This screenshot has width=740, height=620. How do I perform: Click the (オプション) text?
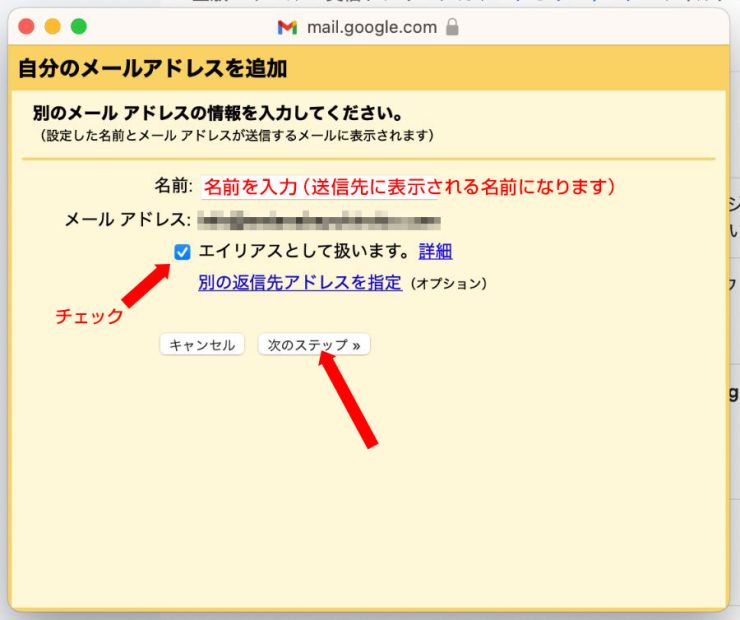[449, 283]
